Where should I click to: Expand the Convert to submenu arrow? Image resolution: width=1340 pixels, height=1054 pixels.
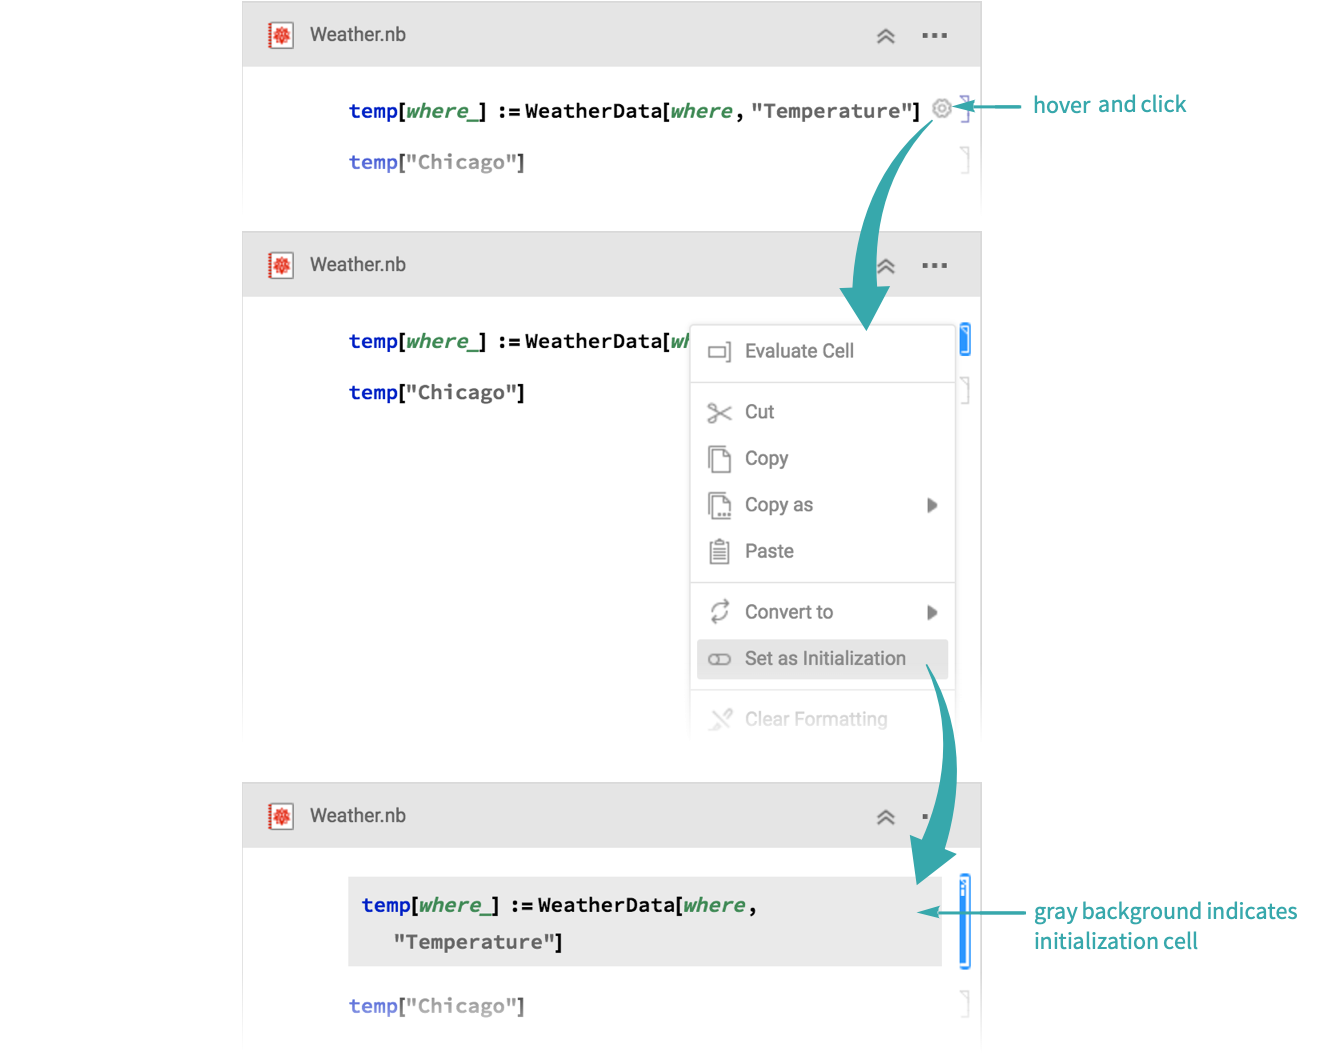[932, 612]
